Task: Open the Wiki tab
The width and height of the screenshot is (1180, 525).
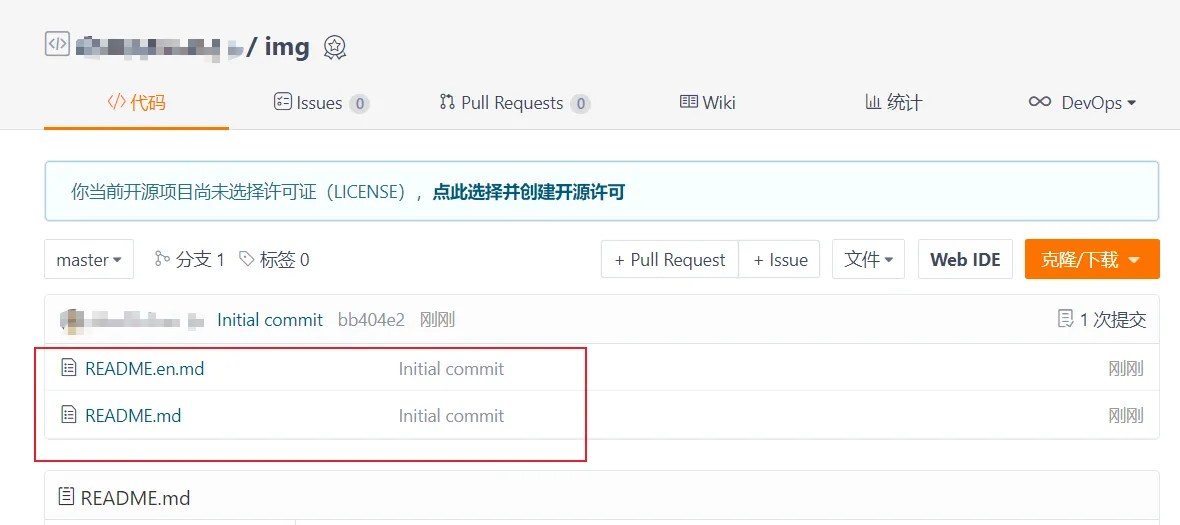Action: [x=708, y=102]
